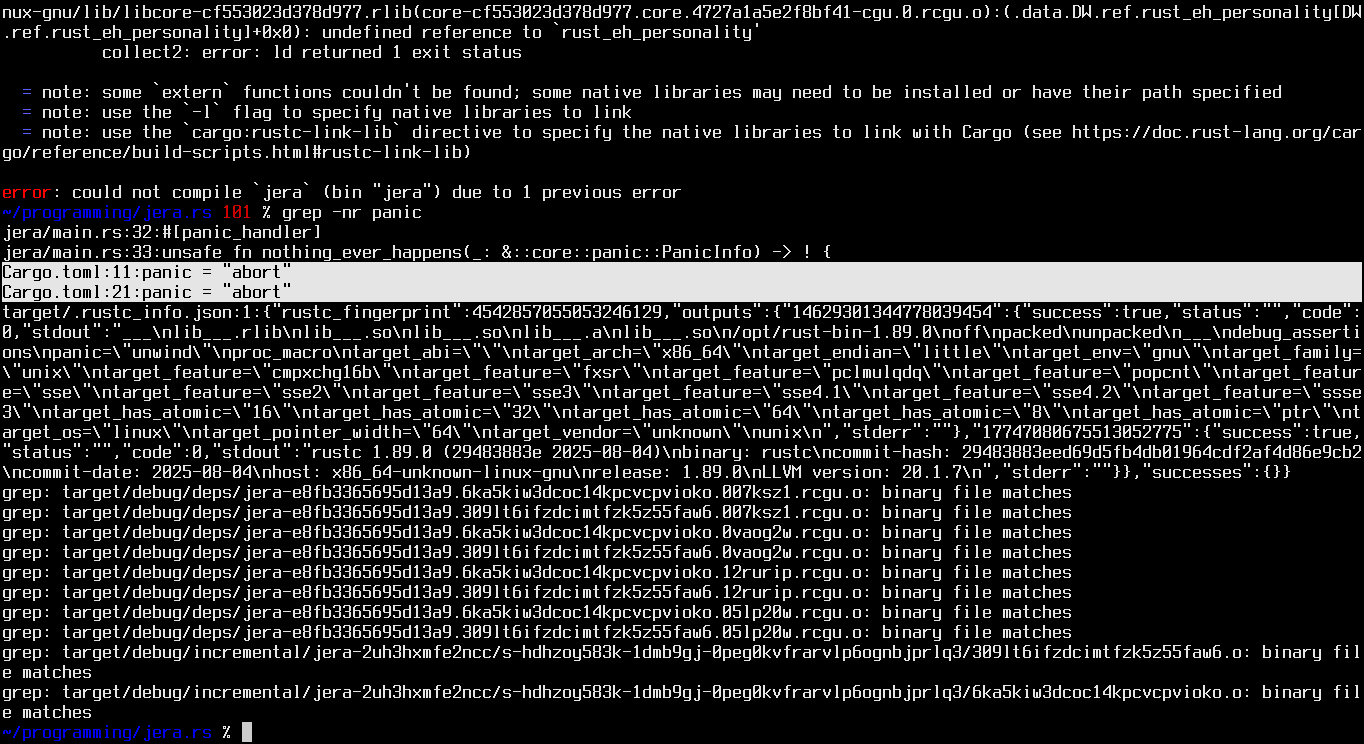Click the first 007ksz1.rcgu.o binary match line
1364x744 pixels.
point(537,492)
